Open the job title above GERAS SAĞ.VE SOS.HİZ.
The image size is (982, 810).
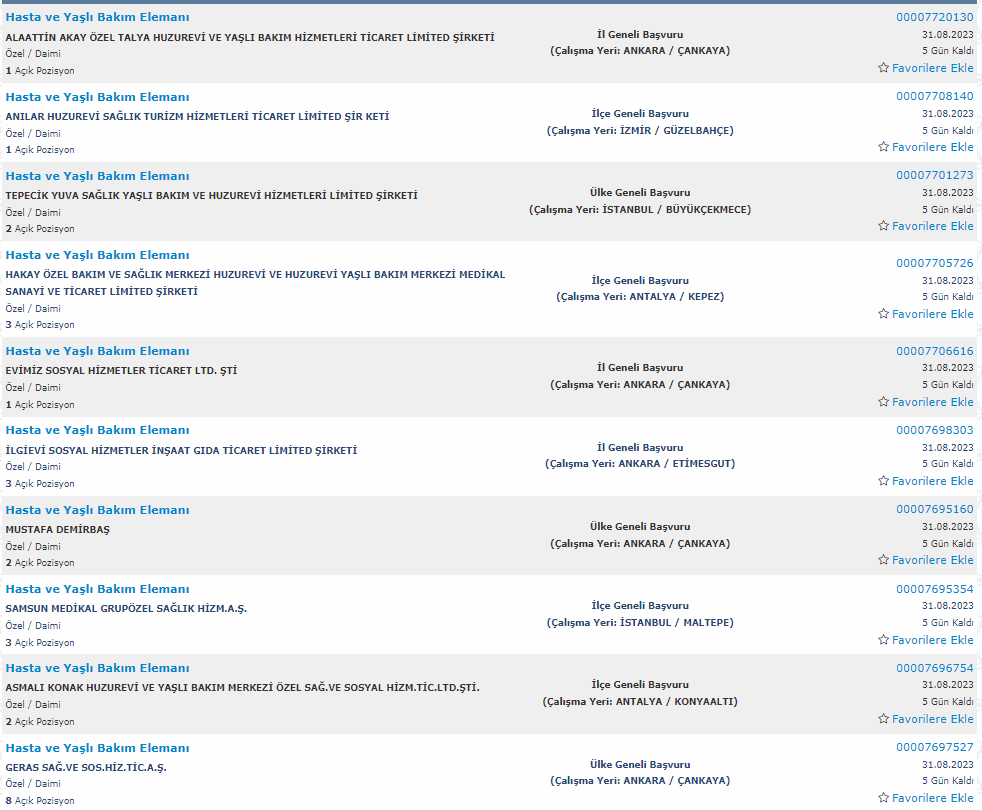pyautogui.click(x=97, y=748)
